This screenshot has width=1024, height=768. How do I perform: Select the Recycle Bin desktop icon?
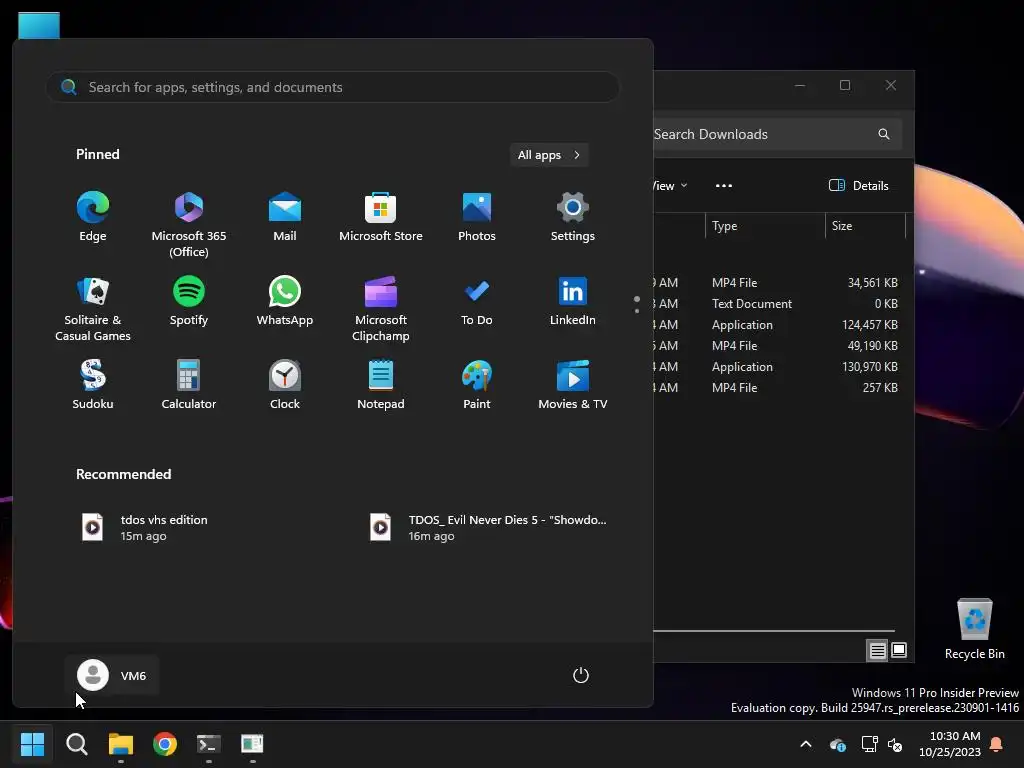point(974,628)
